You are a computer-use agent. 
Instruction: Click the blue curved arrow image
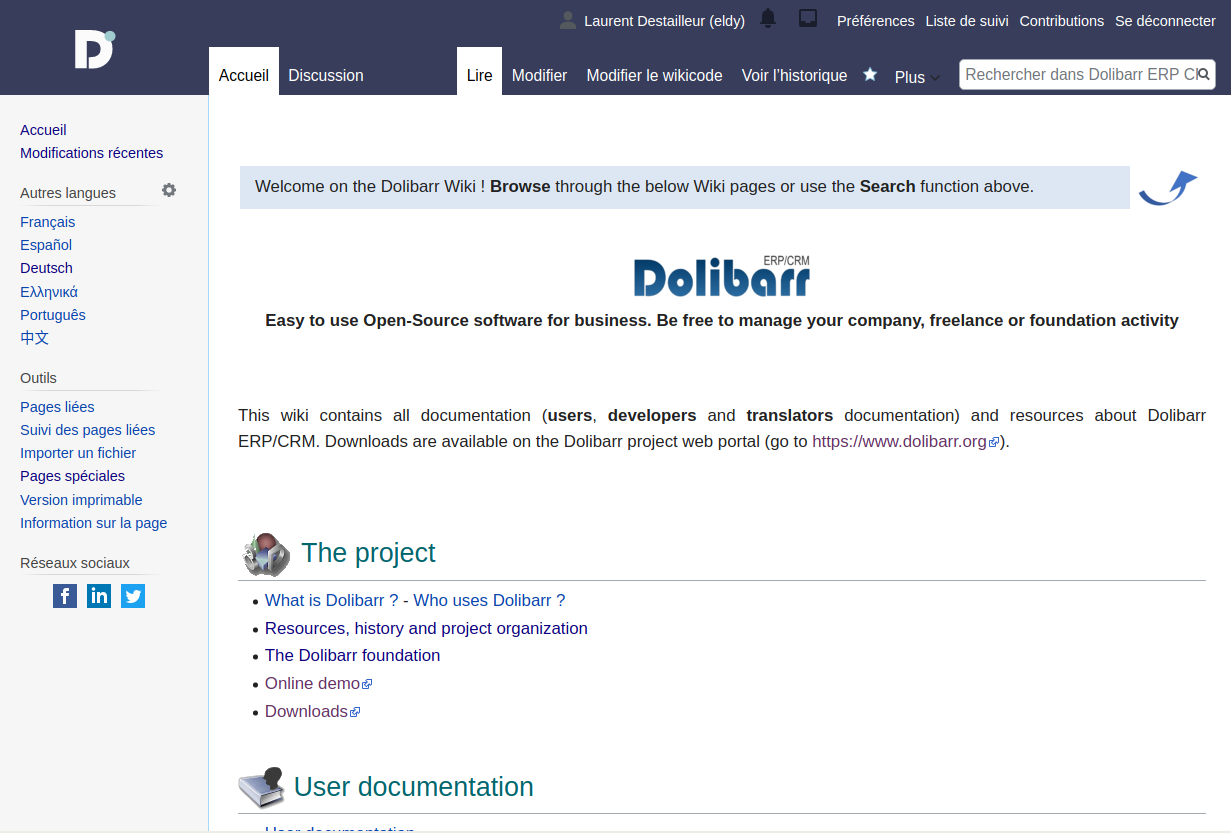coord(1168,188)
